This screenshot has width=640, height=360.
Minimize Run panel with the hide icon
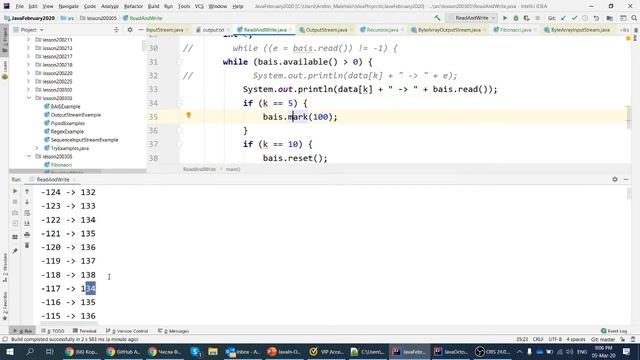[x=626, y=179]
